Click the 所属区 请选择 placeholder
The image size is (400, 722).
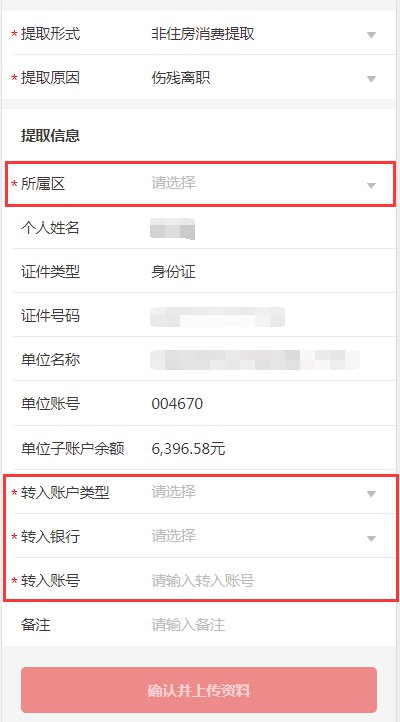(x=174, y=183)
